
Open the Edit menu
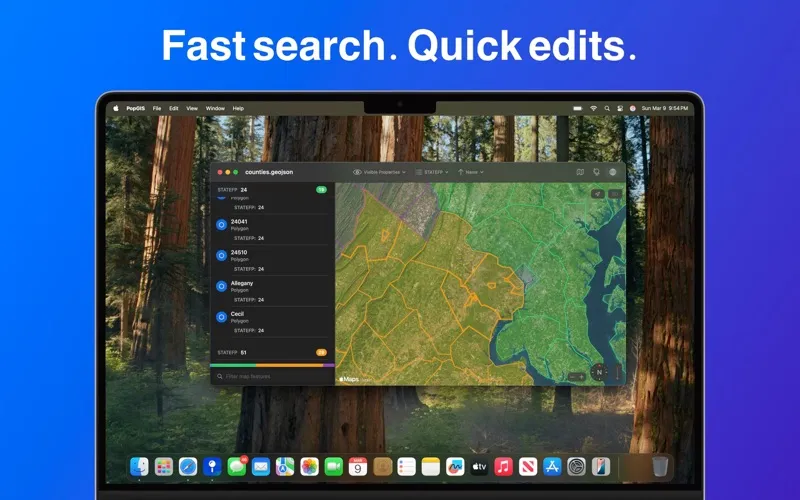174,108
